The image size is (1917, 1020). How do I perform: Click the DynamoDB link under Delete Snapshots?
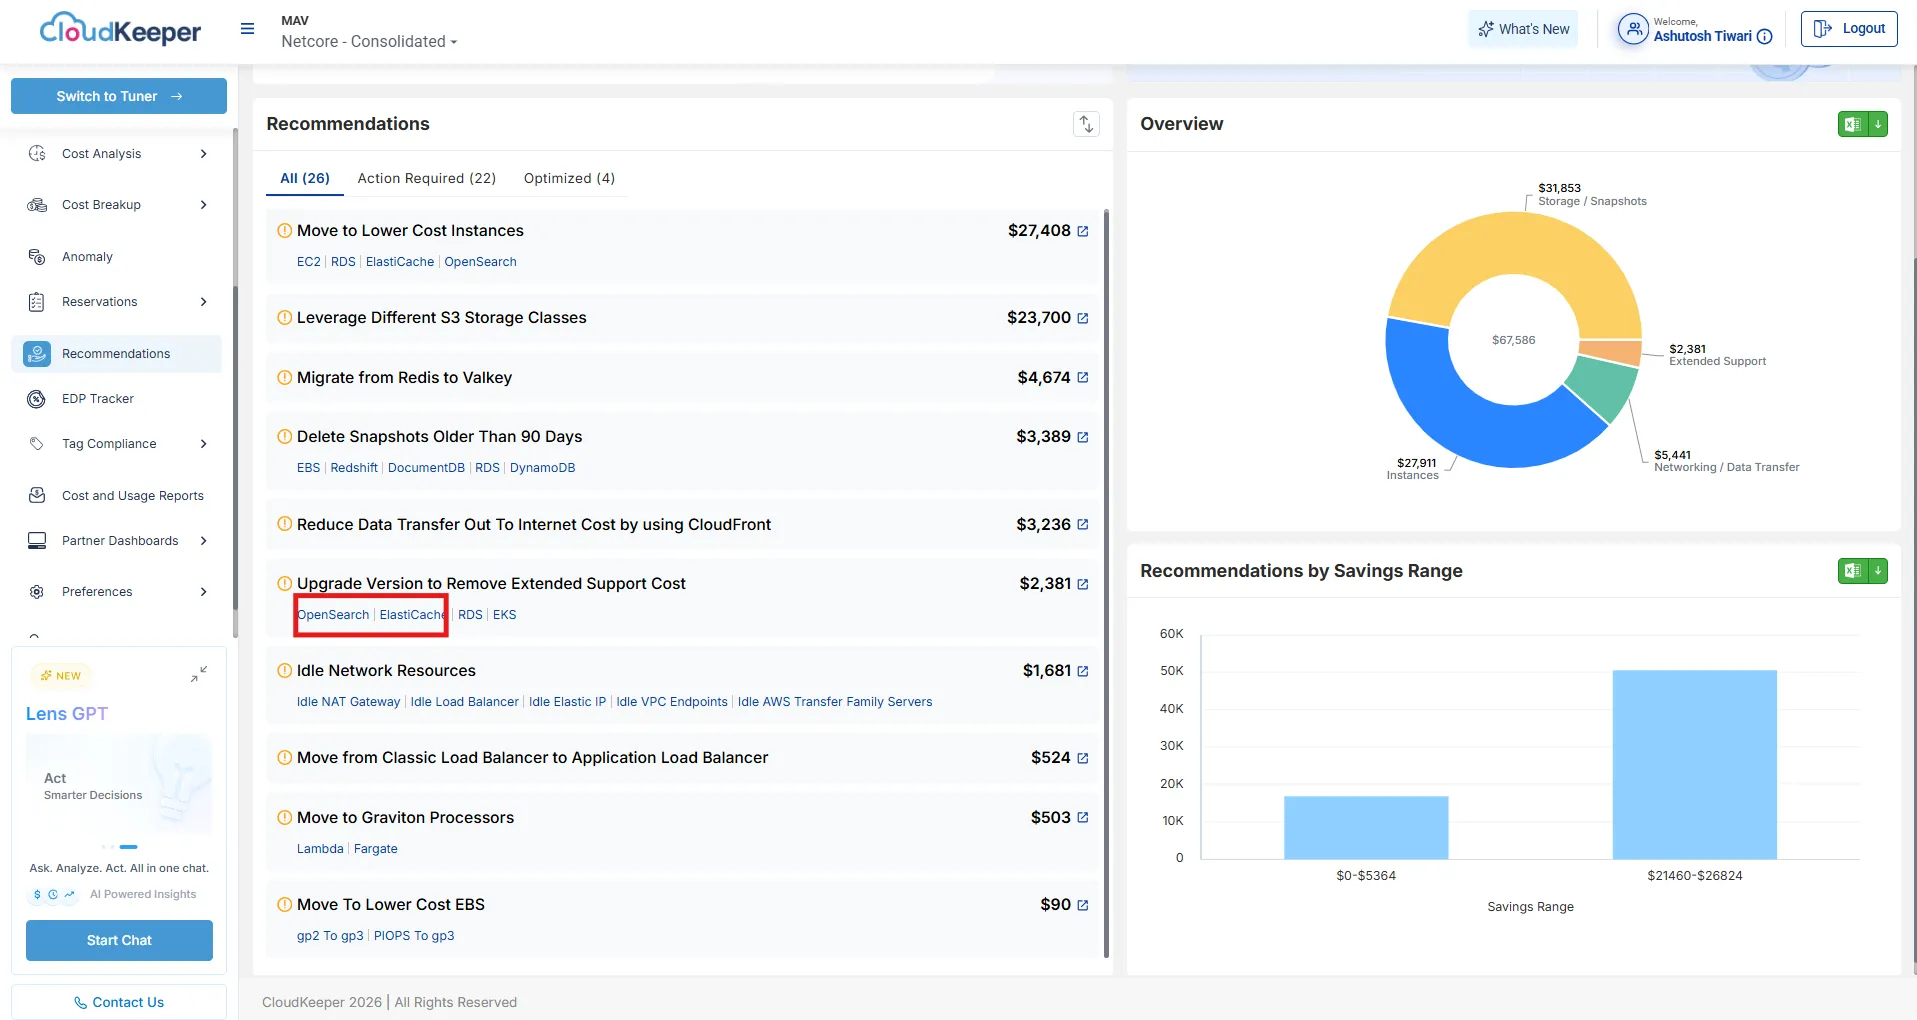coord(542,468)
